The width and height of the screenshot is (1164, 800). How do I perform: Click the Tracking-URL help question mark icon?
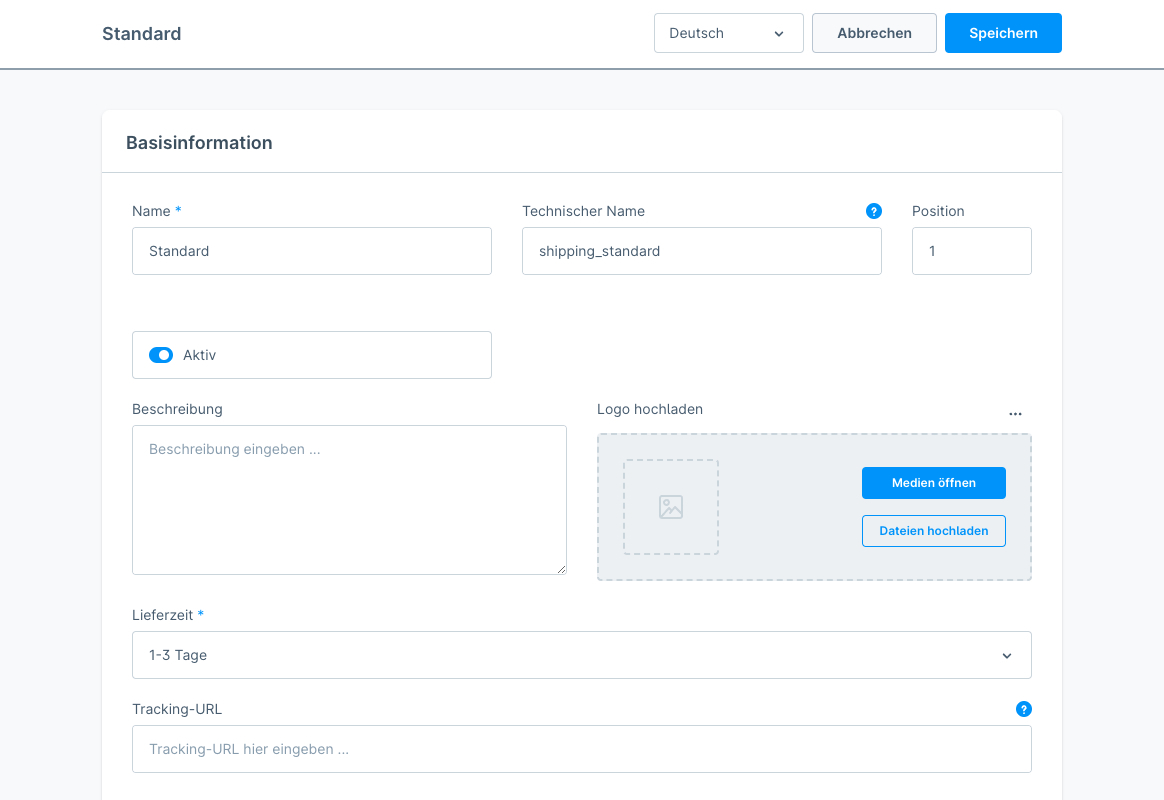[1023, 709]
